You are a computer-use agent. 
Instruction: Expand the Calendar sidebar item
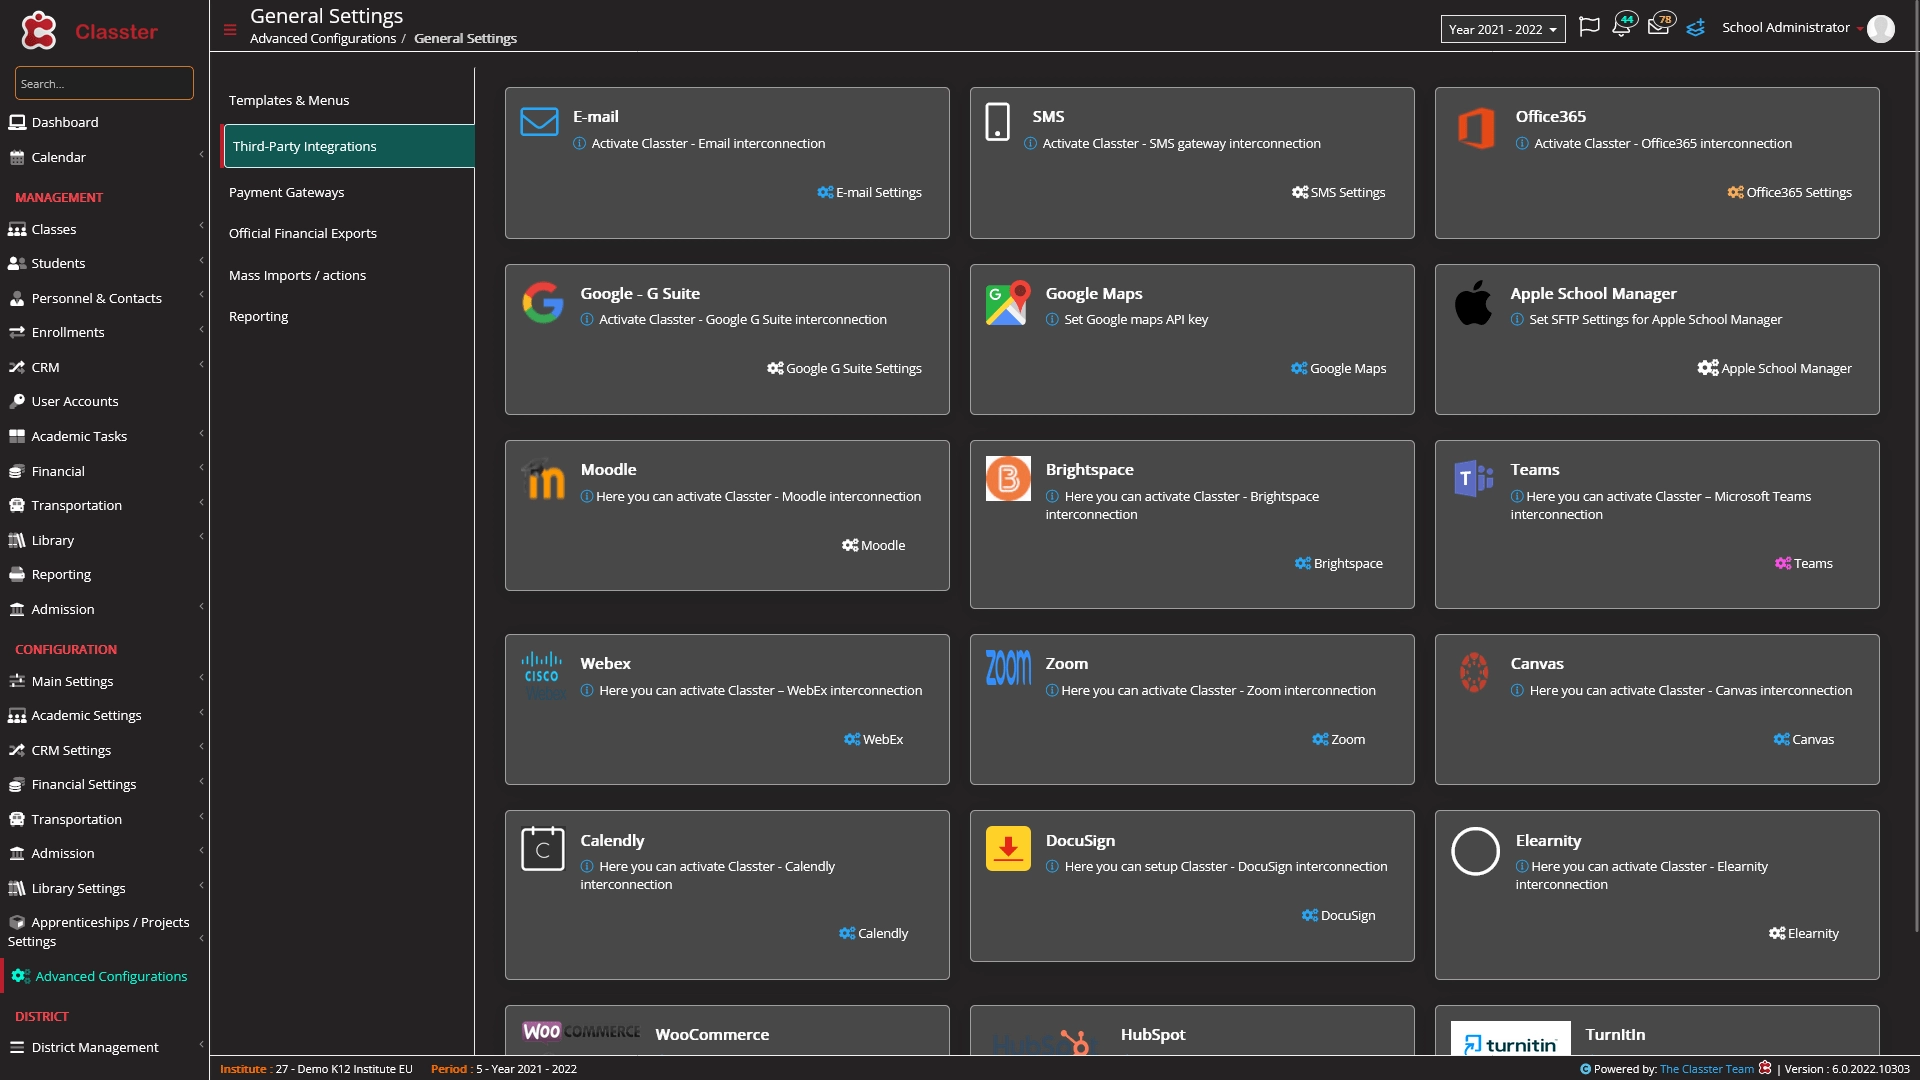point(105,157)
